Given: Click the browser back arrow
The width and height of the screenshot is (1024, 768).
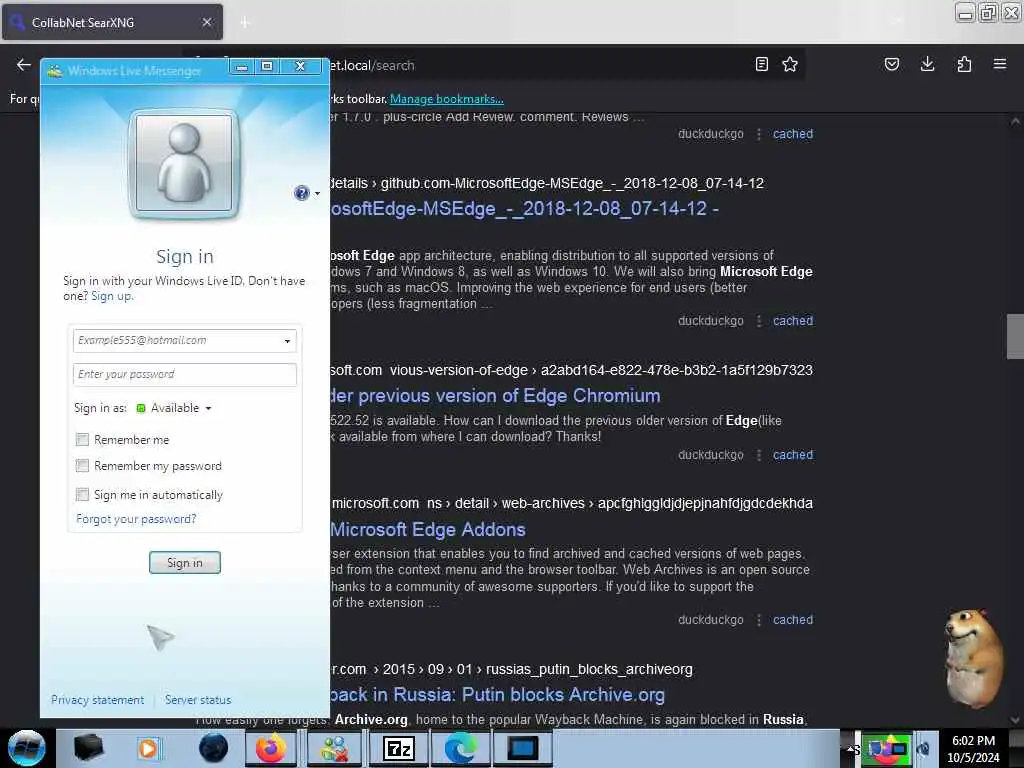Looking at the screenshot, I should coord(24,65).
